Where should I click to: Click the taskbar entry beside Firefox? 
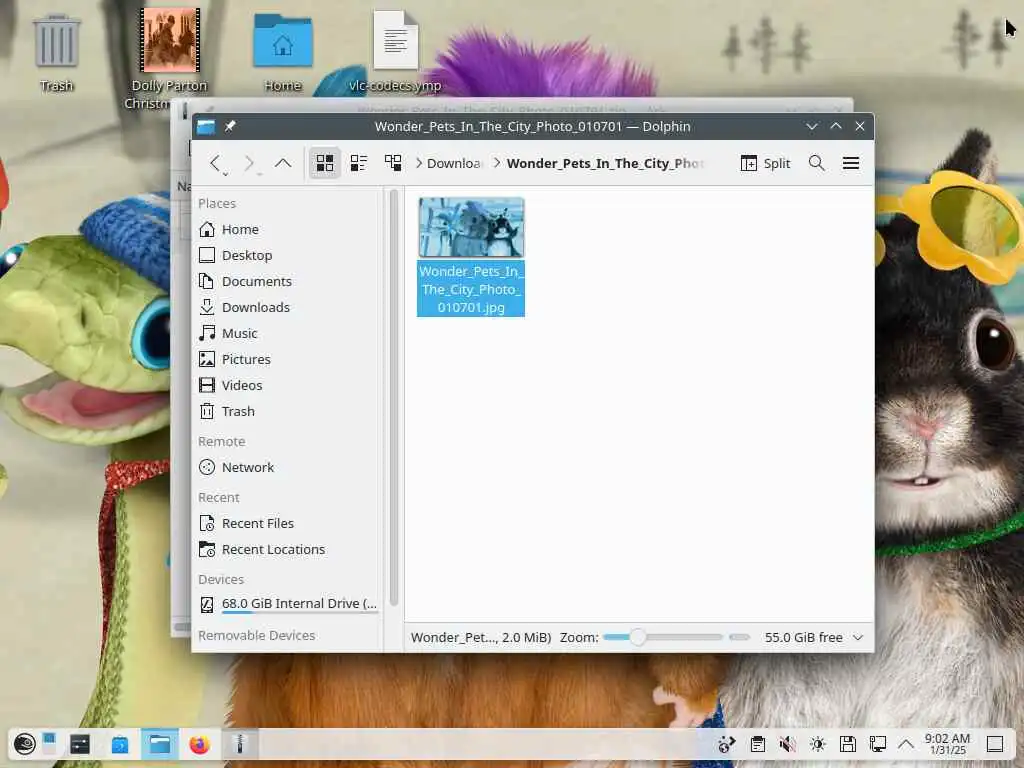coord(239,744)
